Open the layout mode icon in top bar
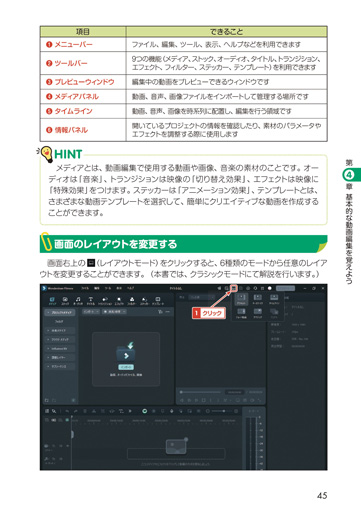Image resolution: width=361 pixels, height=510 pixels. point(234,288)
